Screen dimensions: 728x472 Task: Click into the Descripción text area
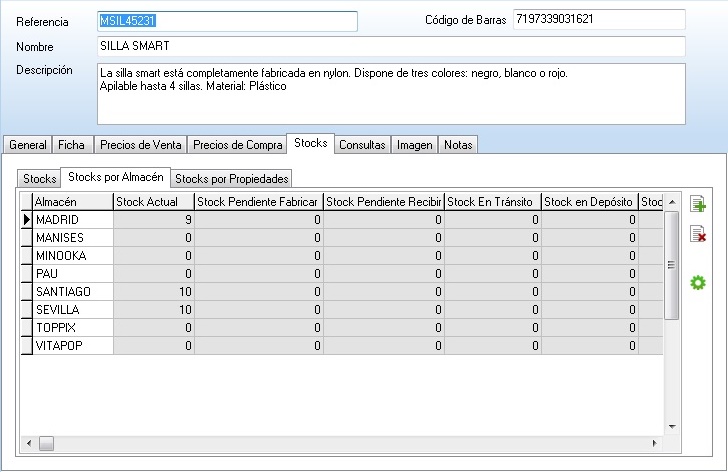pyautogui.click(x=390, y=94)
